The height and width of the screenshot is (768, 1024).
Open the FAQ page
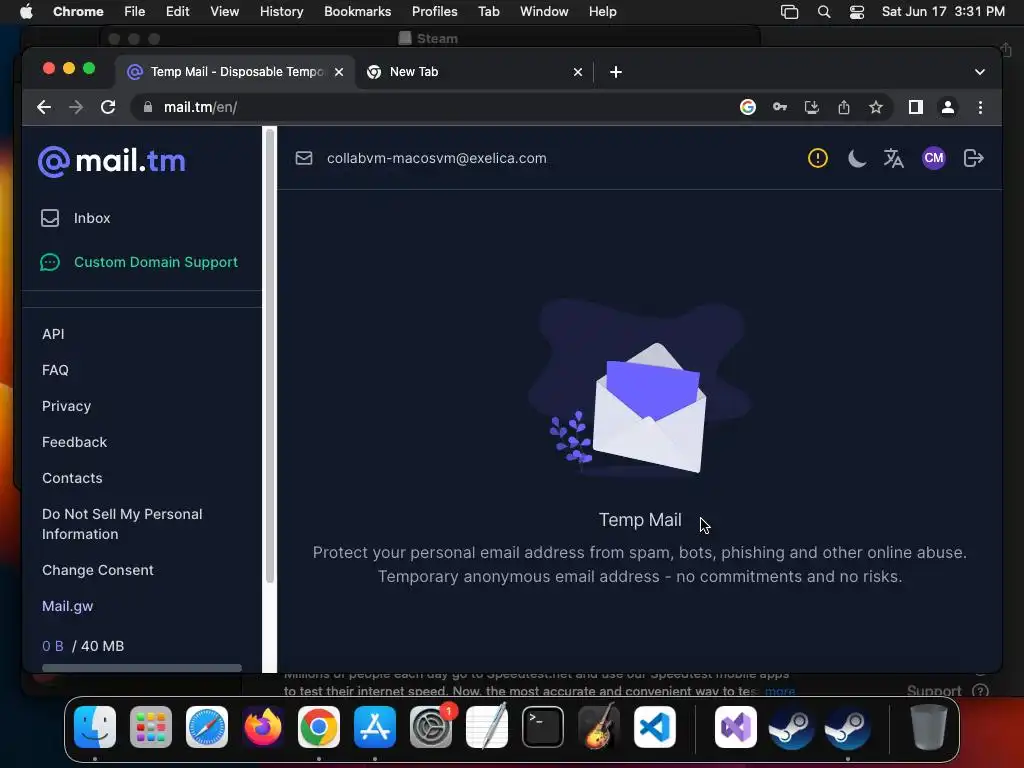[x=56, y=370]
